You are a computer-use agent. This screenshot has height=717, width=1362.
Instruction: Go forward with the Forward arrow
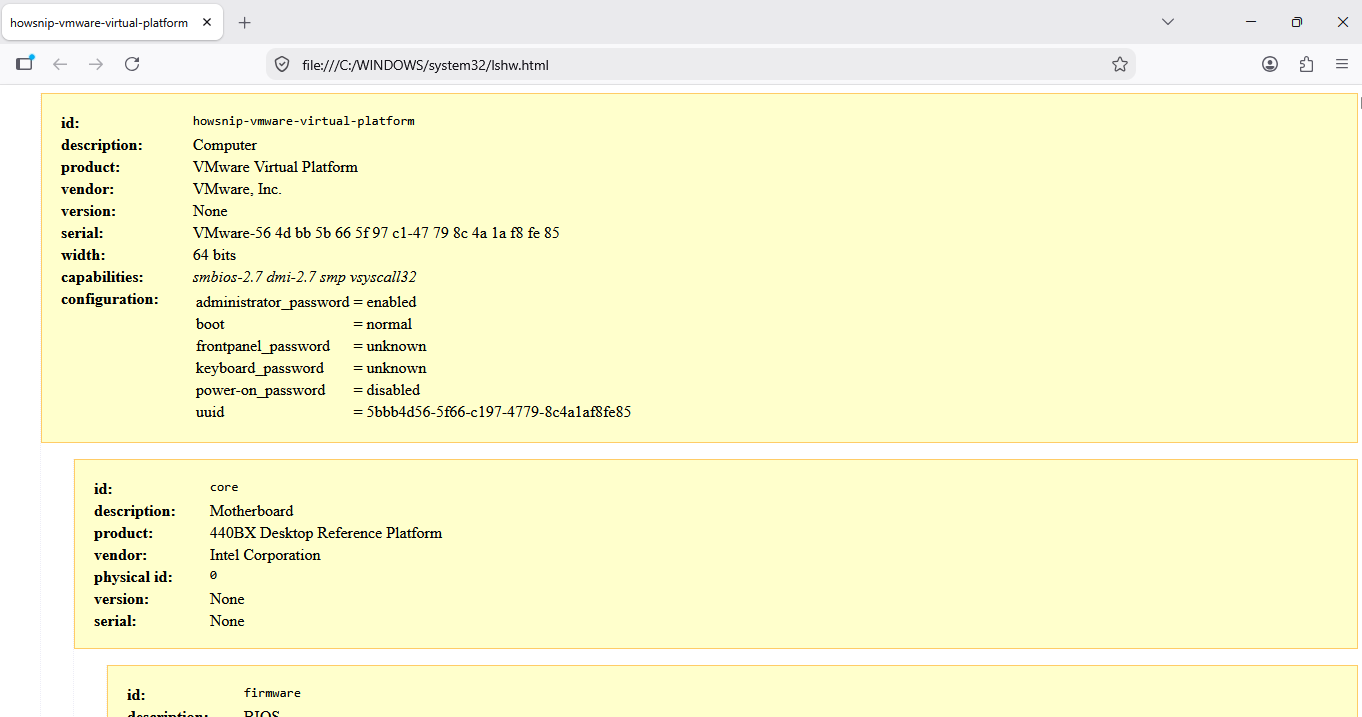96,64
